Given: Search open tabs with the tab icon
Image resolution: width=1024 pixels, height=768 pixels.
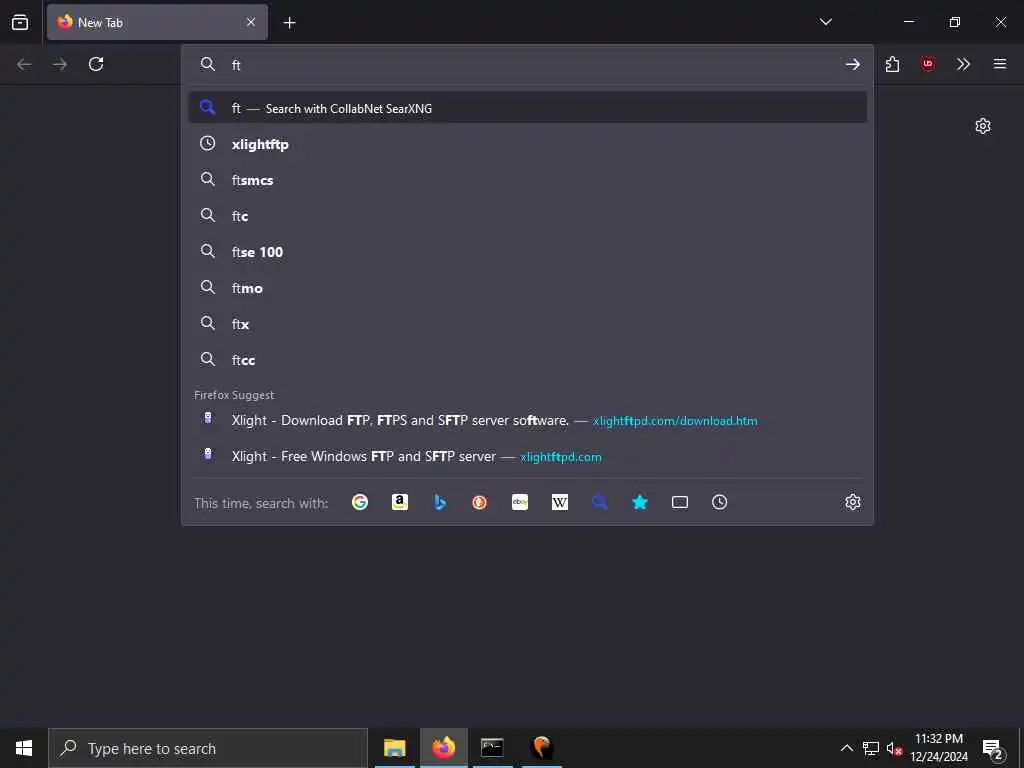Looking at the screenshot, I should [x=680, y=502].
